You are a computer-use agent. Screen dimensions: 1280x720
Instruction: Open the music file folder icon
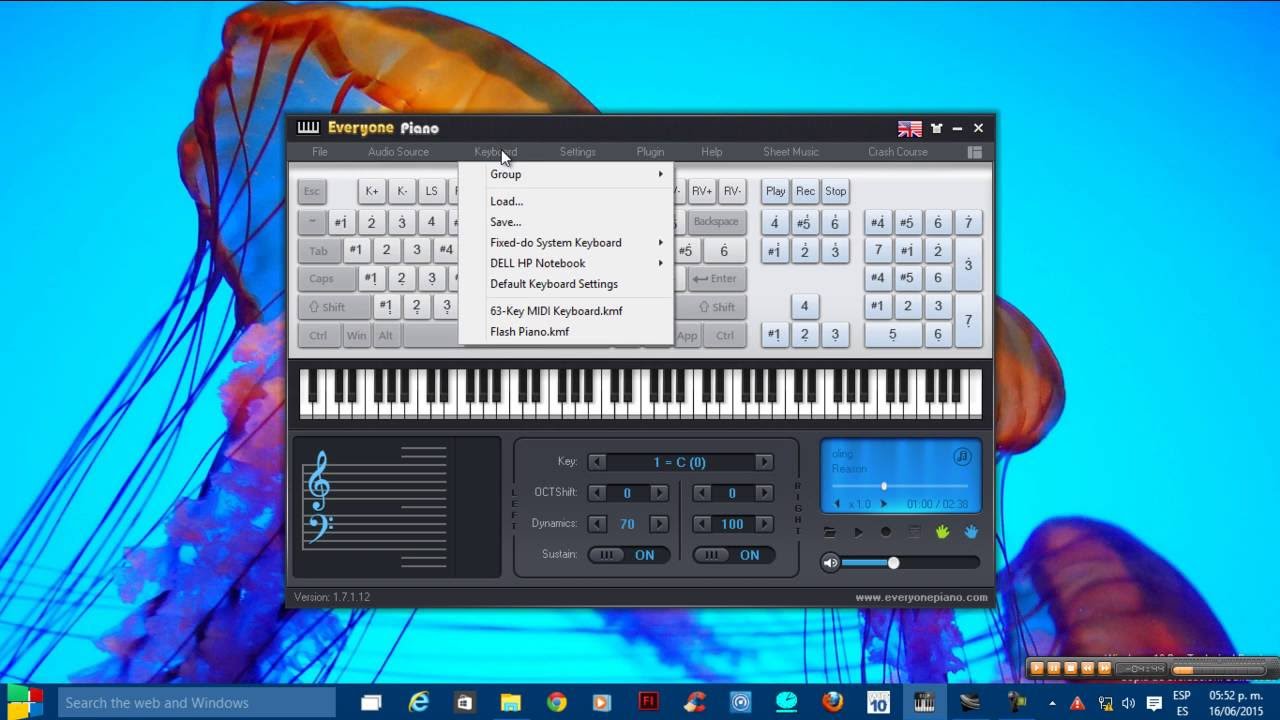[x=830, y=532]
